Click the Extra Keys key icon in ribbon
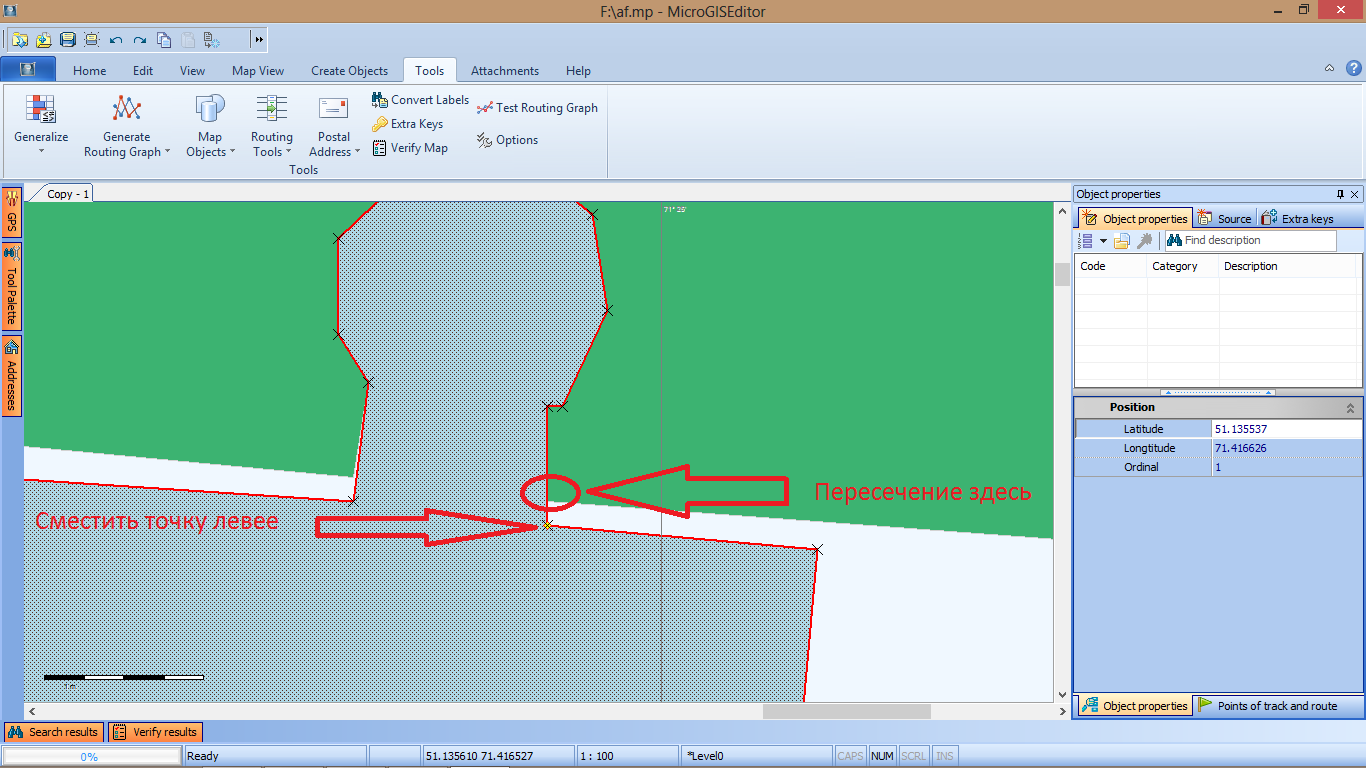 [380, 124]
